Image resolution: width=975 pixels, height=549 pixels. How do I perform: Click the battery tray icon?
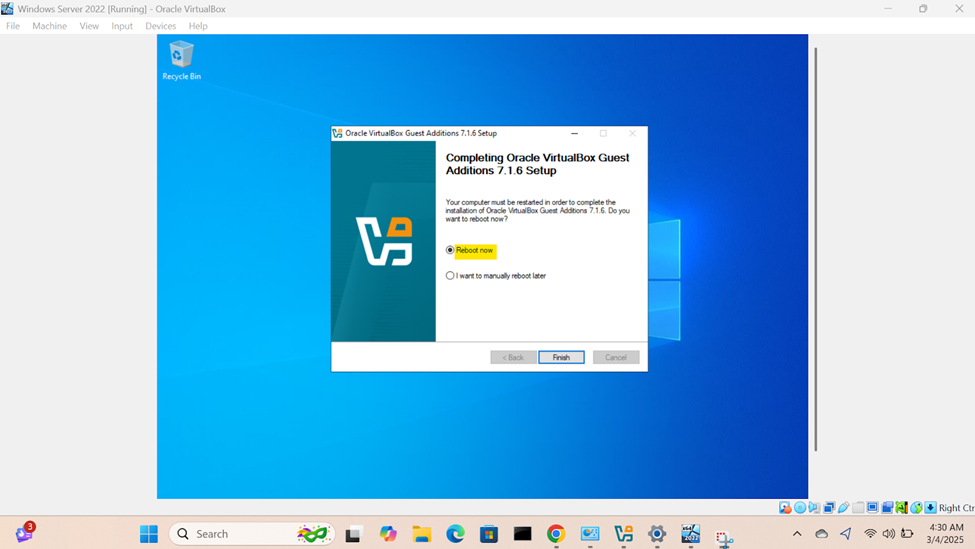907,533
